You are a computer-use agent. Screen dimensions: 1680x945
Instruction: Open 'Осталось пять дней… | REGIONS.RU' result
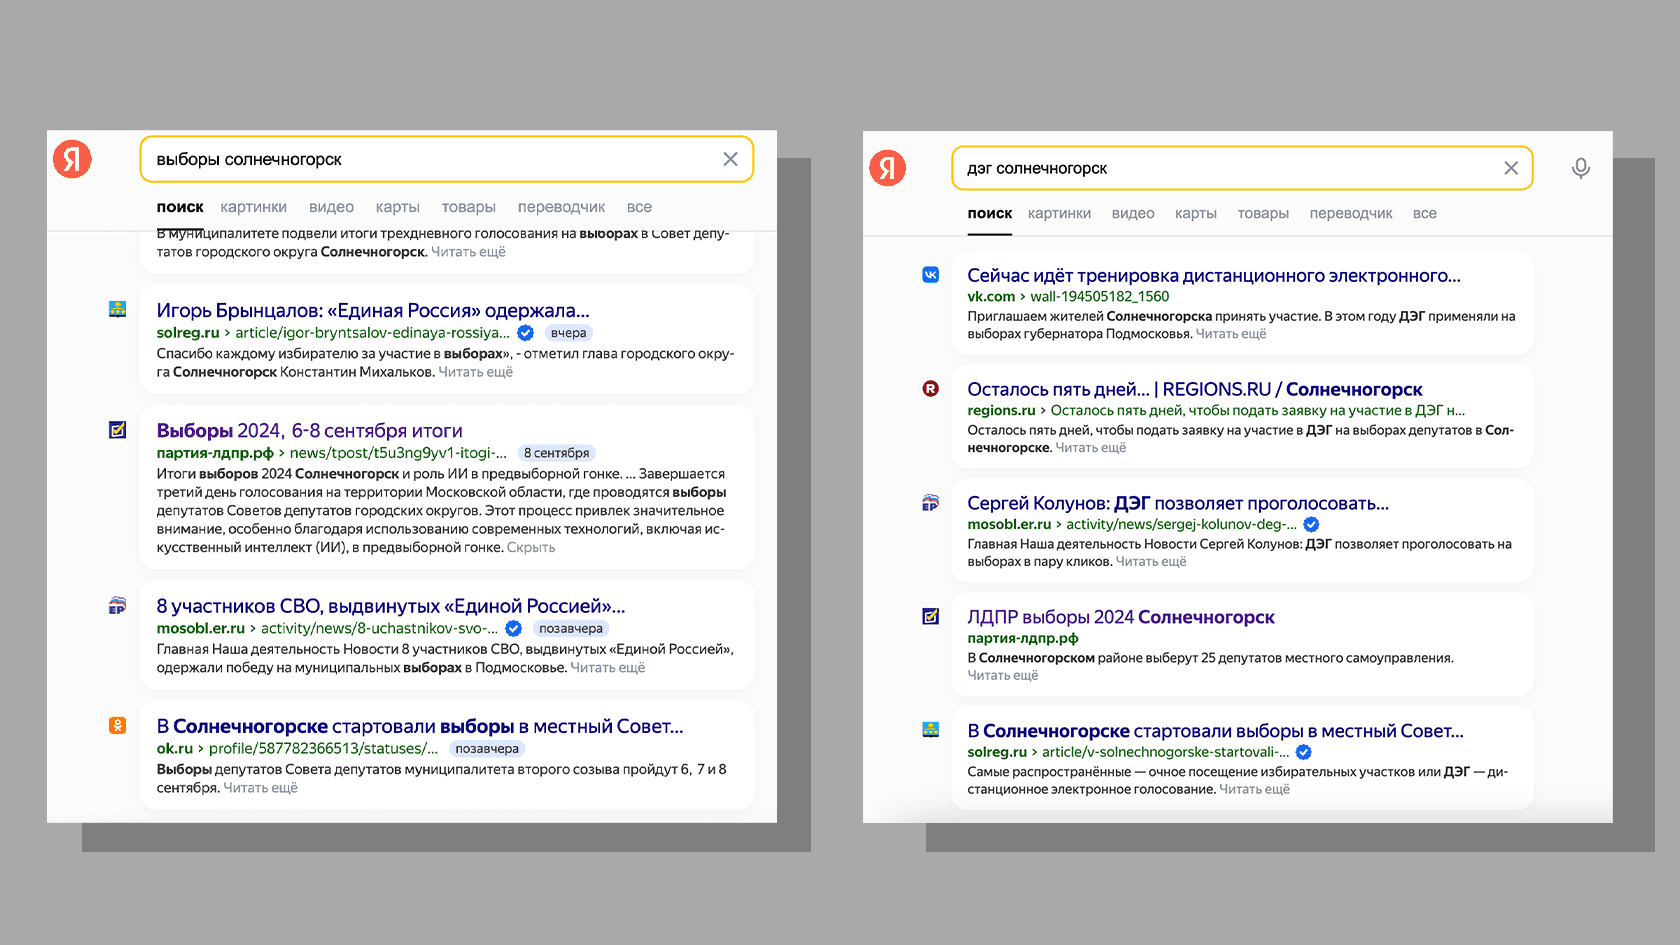[x=1195, y=390]
